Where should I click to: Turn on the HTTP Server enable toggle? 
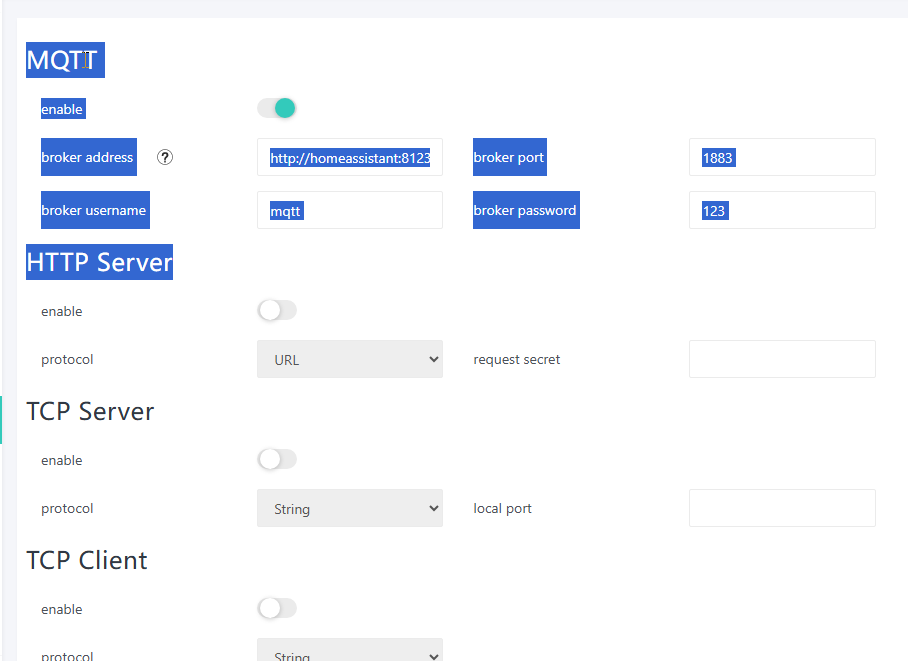click(277, 311)
